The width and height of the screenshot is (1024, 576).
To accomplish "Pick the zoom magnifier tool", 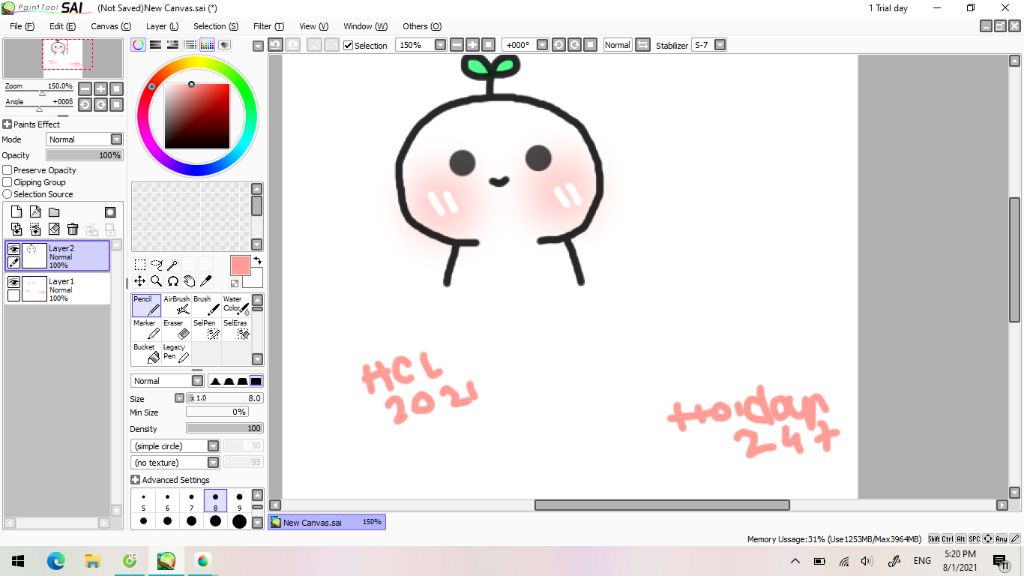I will tap(156, 281).
